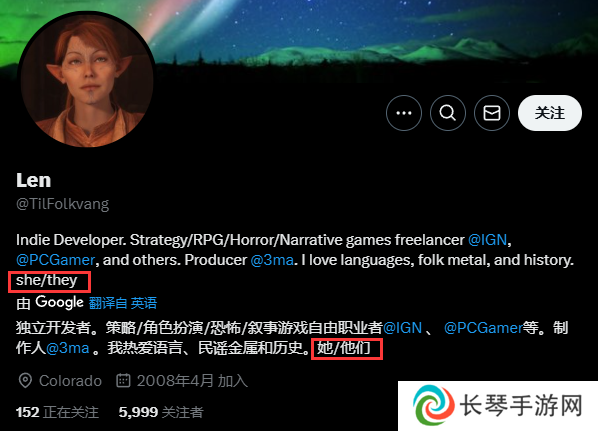Screen dimensions: 598x431
Task: Open @PCGamer link in translated Chinese bio
Action: coord(483,328)
